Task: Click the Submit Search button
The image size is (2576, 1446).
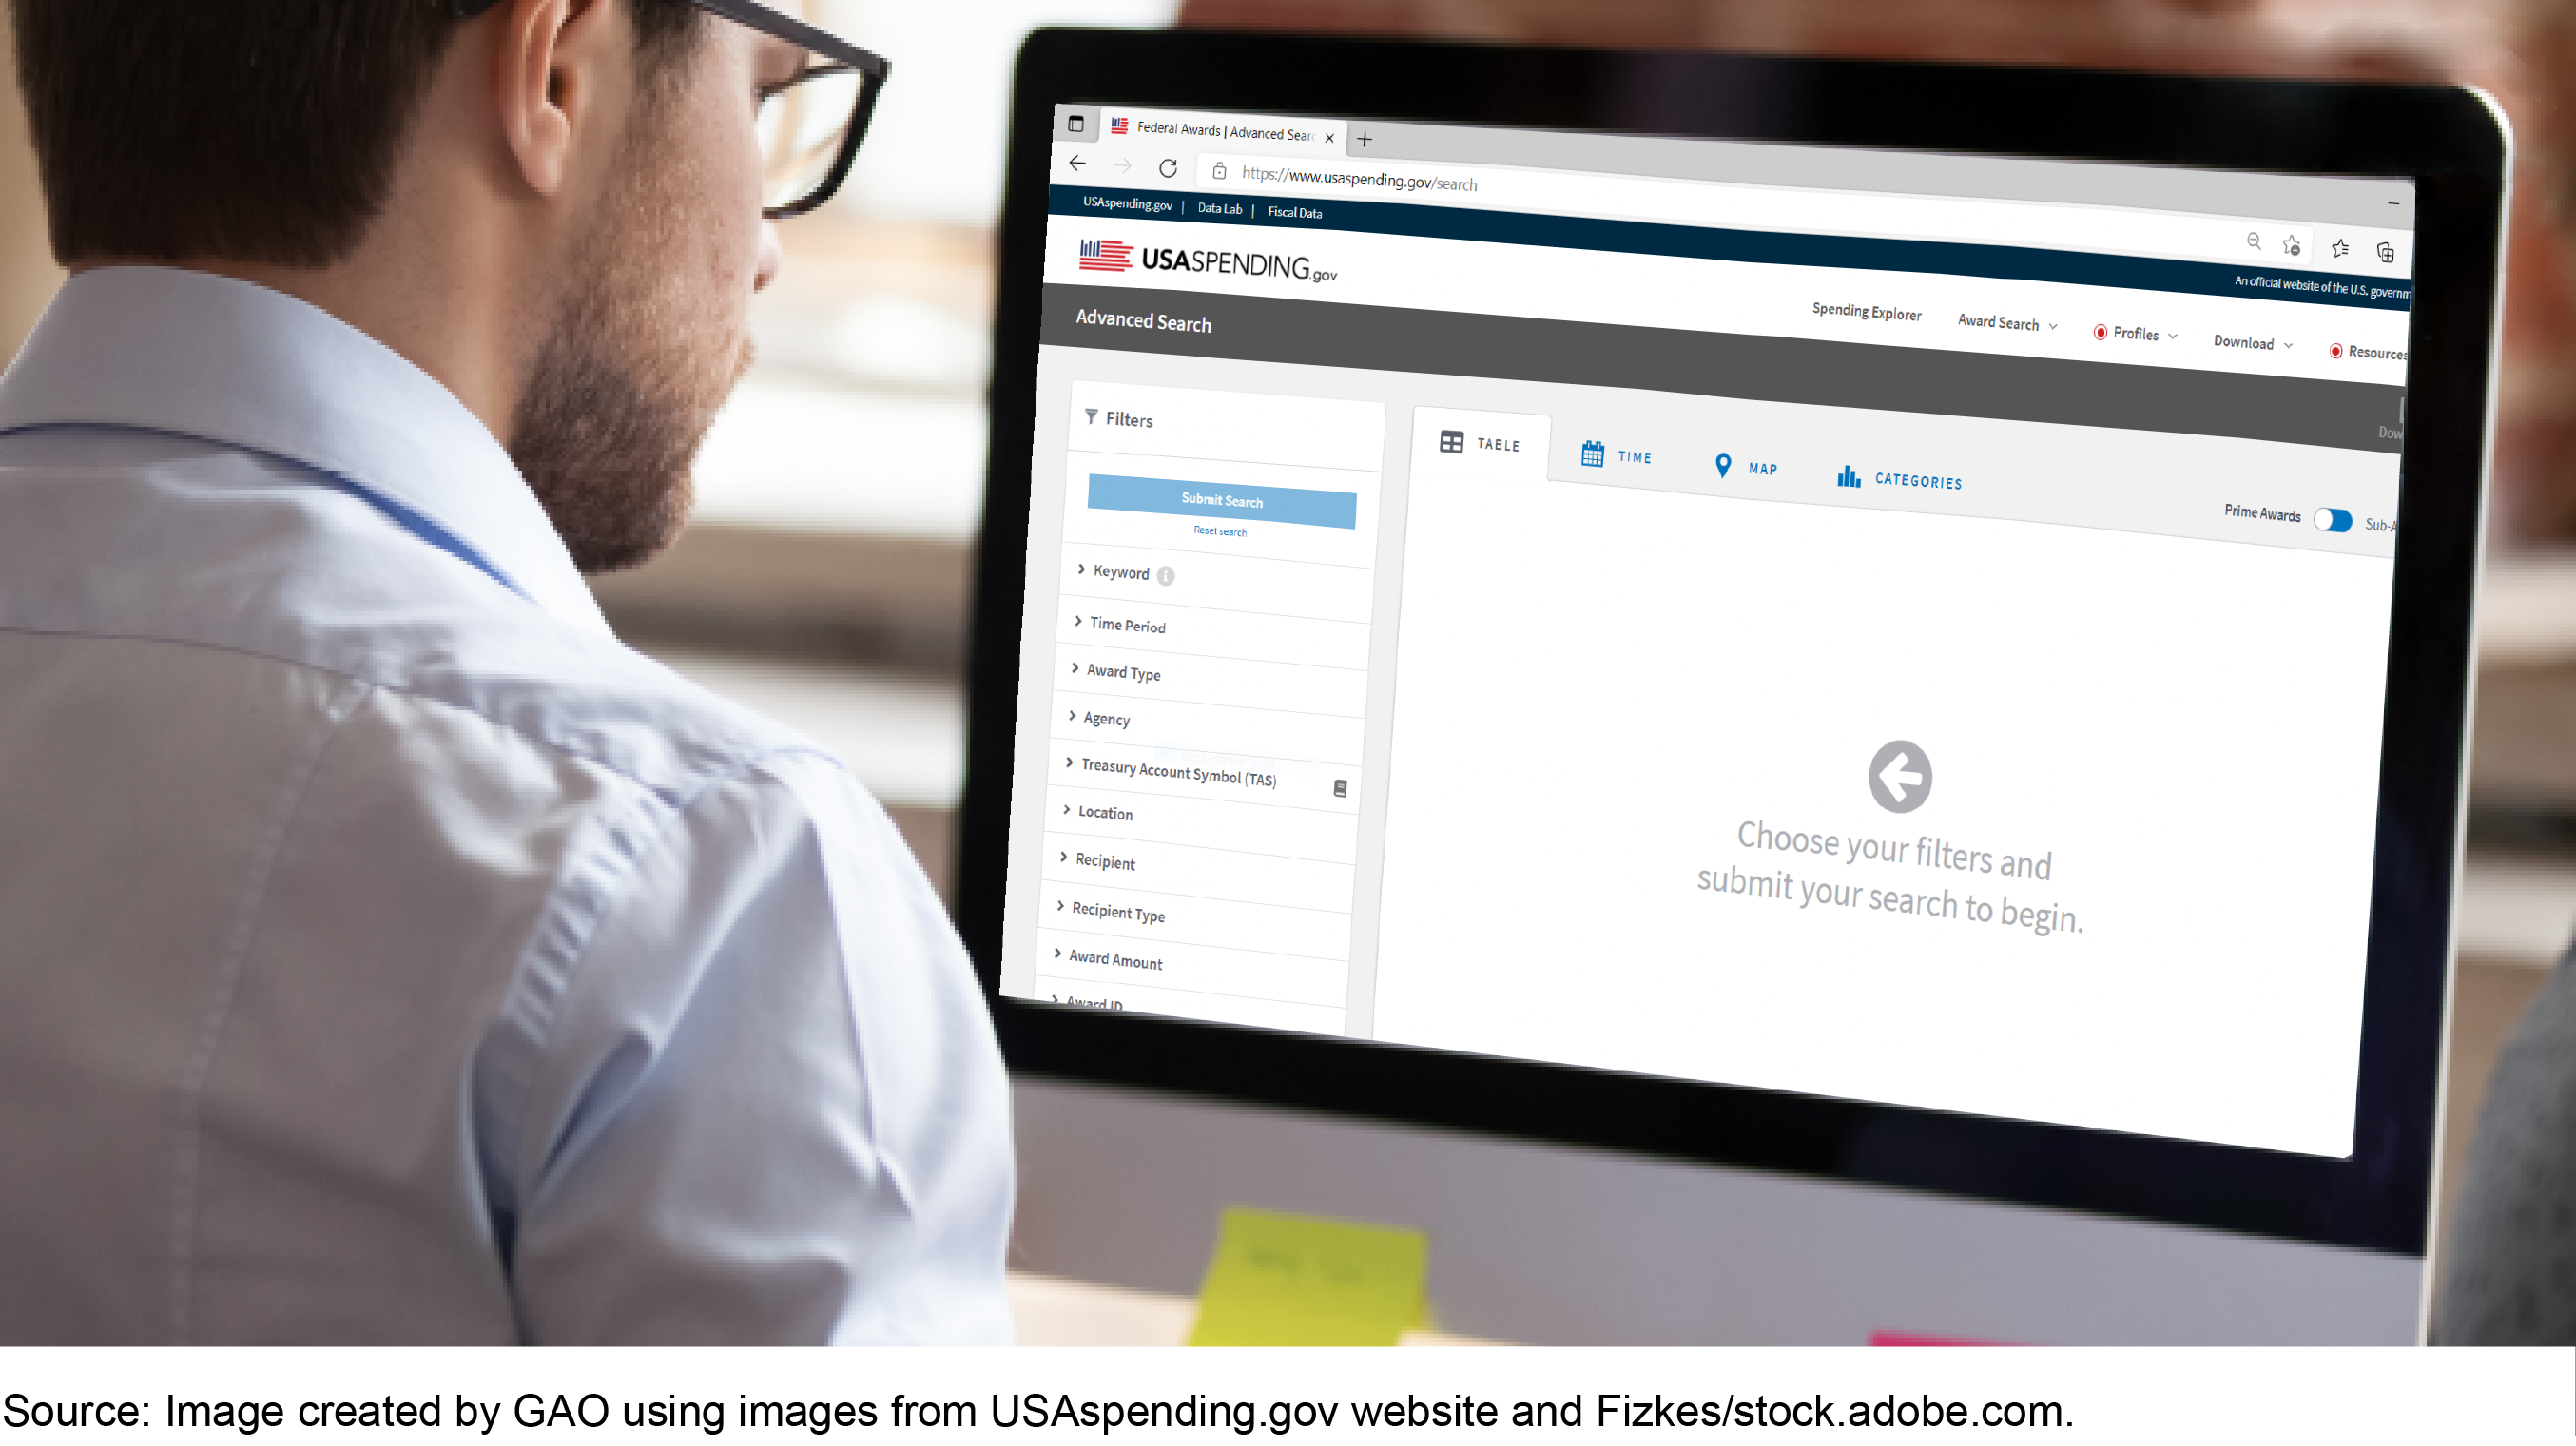Action: point(1221,497)
